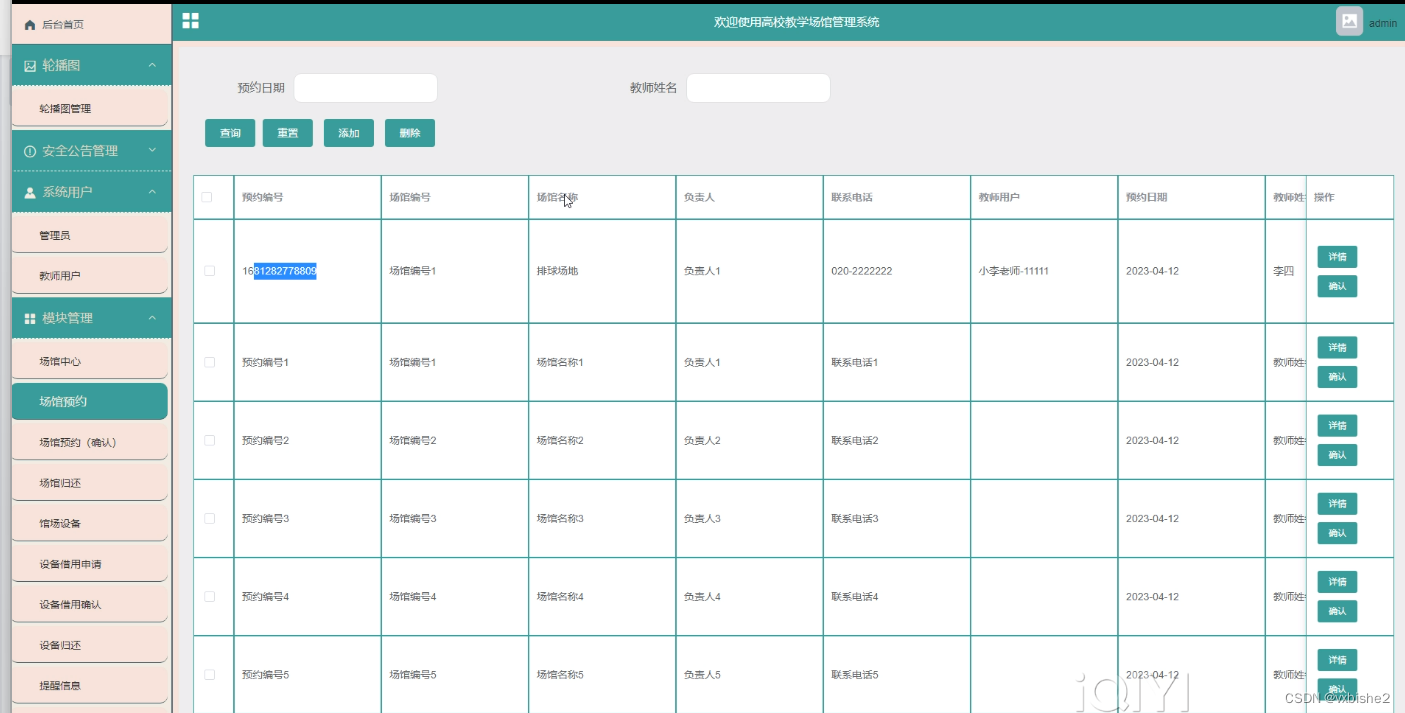Click 确认 for row 预约编号4
The width and height of the screenshot is (1405, 713).
(1337, 611)
